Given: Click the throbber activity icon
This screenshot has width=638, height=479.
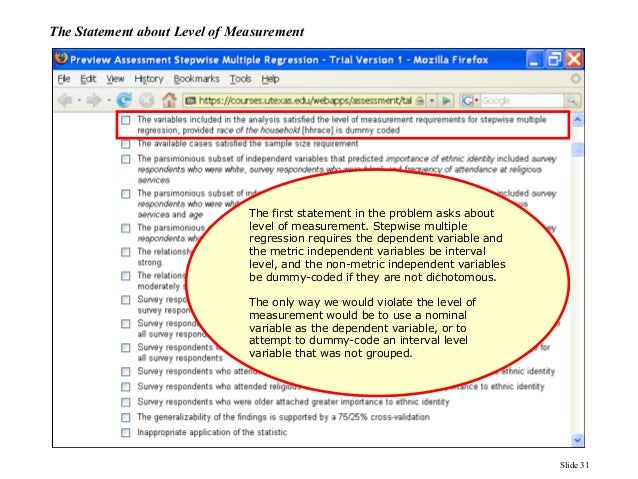Looking at the screenshot, I should click(575, 79).
